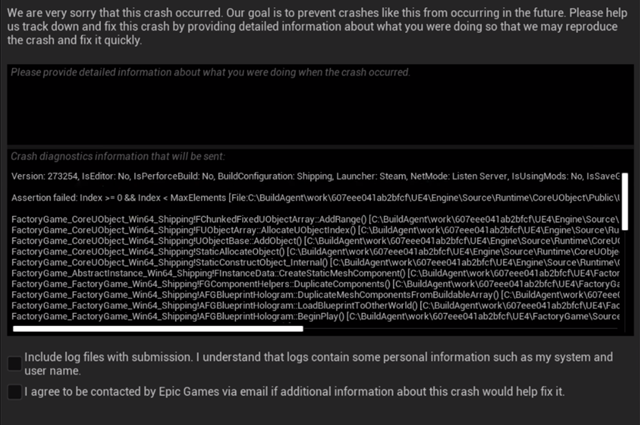The width and height of the screenshot is (640, 425).
Task: Select the FGComponentHelpers::DuplicateComponents line
Action: [316, 284]
